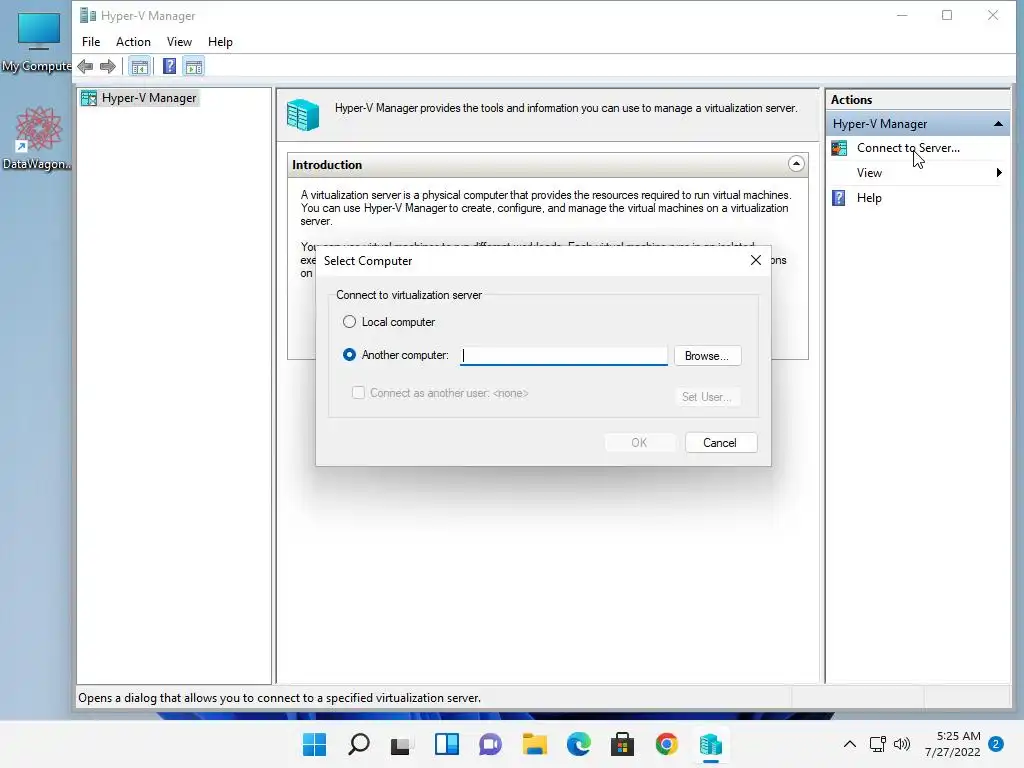This screenshot has width=1024, height=768.
Task: Click the network icon in system tray
Action: pos(878,744)
